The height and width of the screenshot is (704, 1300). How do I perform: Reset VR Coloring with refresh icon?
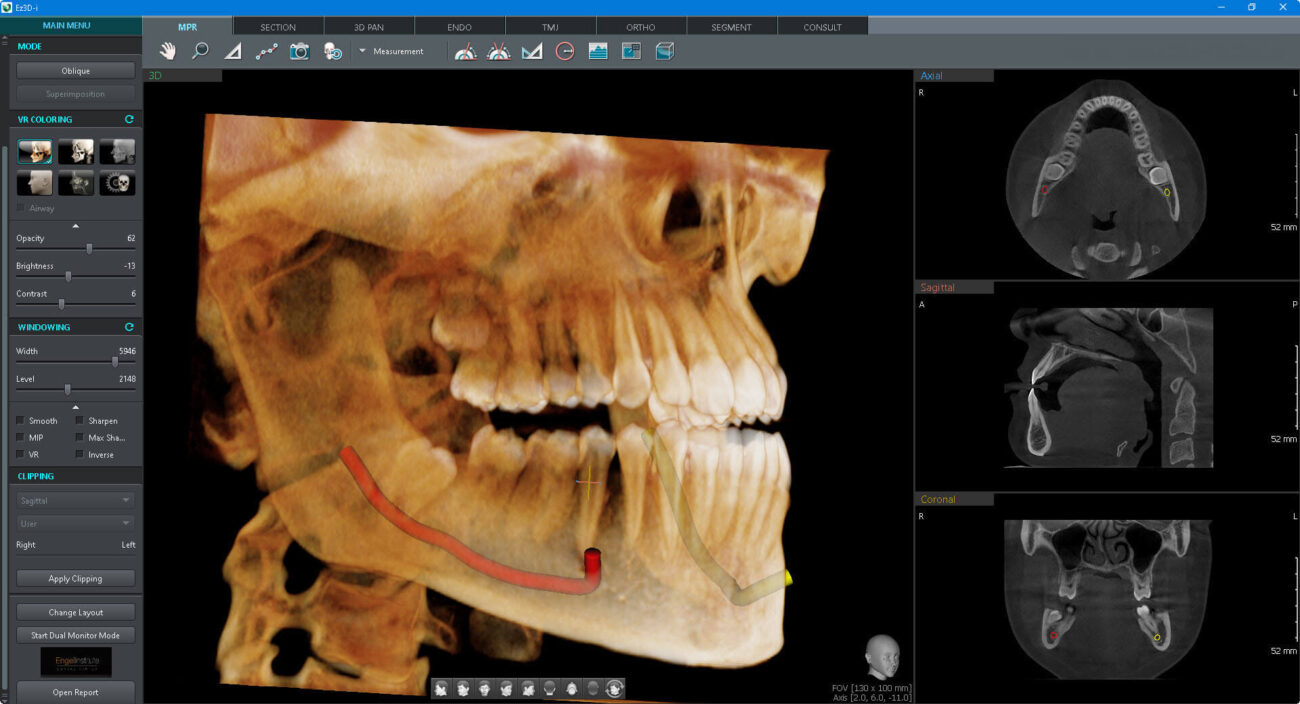click(x=128, y=119)
